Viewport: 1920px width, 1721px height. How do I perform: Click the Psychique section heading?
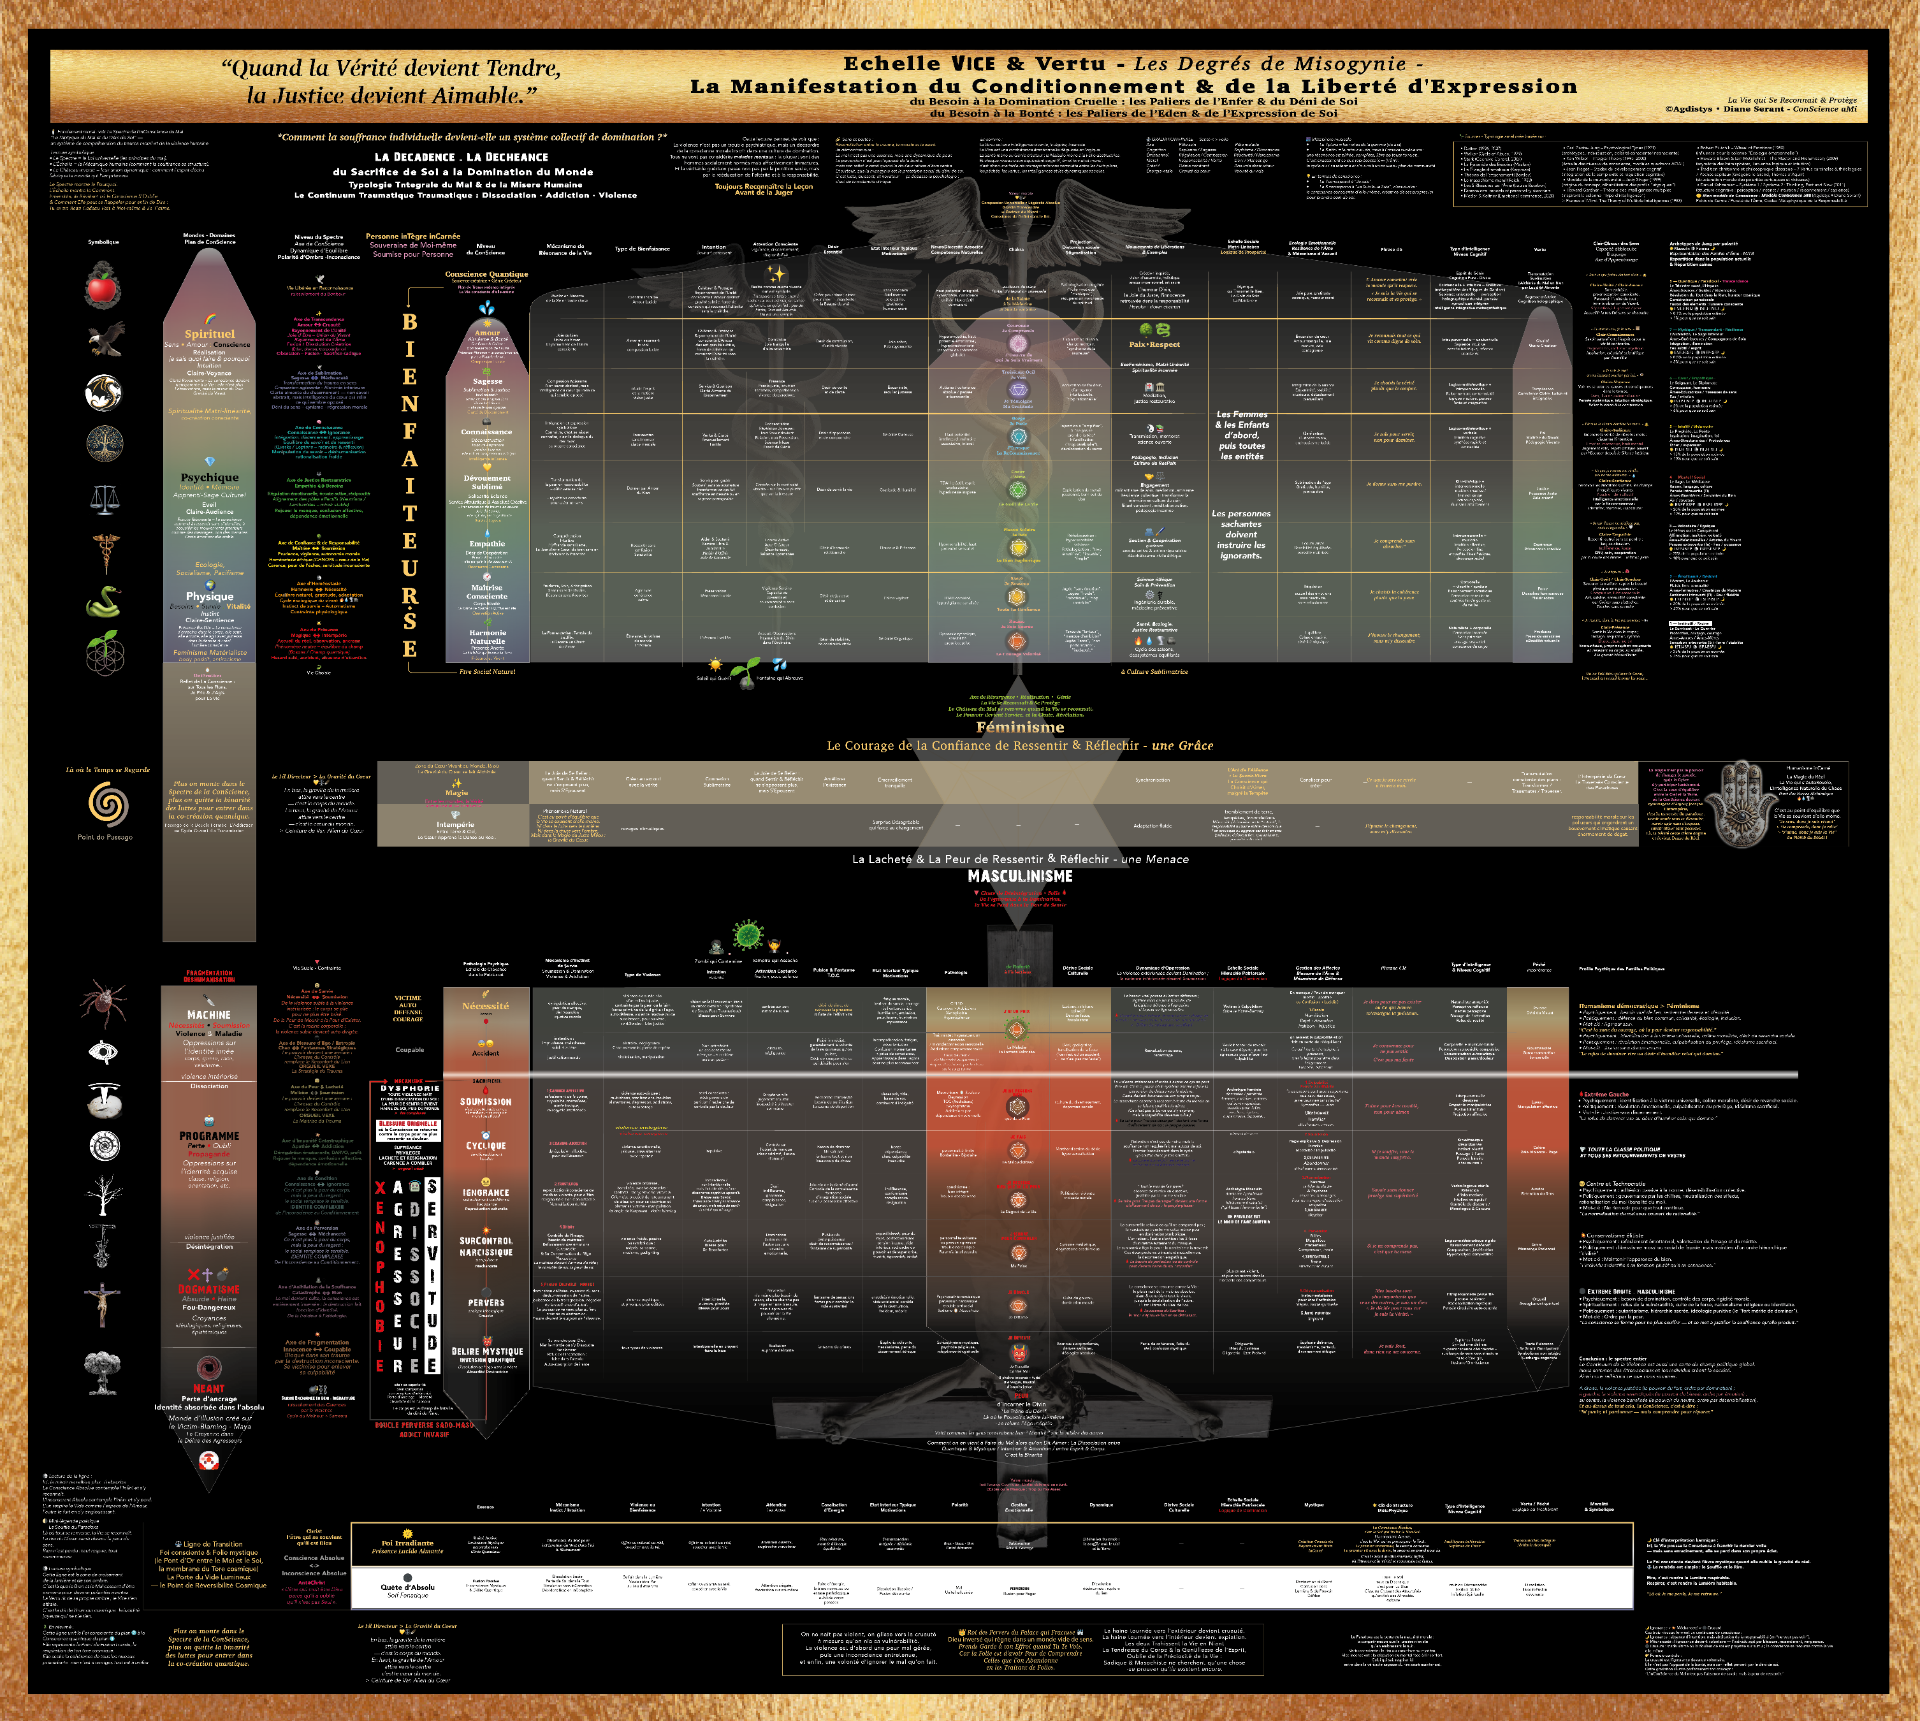click(x=210, y=478)
